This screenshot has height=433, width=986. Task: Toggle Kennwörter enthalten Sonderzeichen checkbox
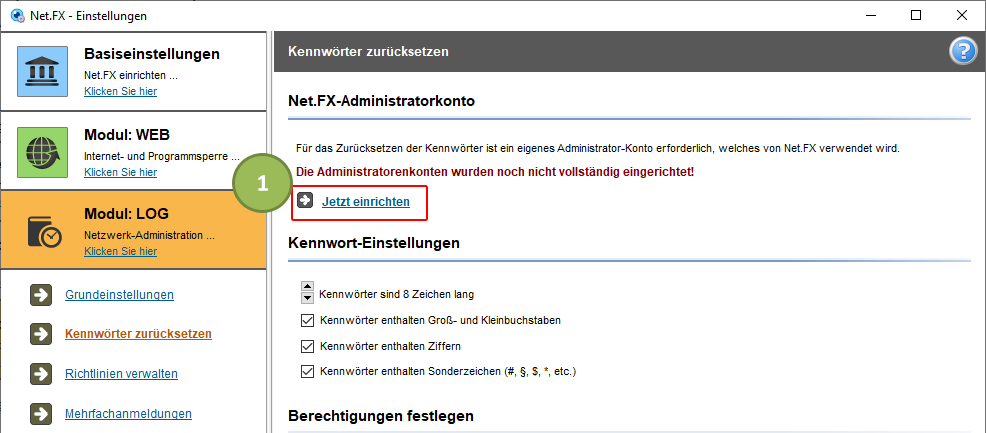click(x=307, y=372)
